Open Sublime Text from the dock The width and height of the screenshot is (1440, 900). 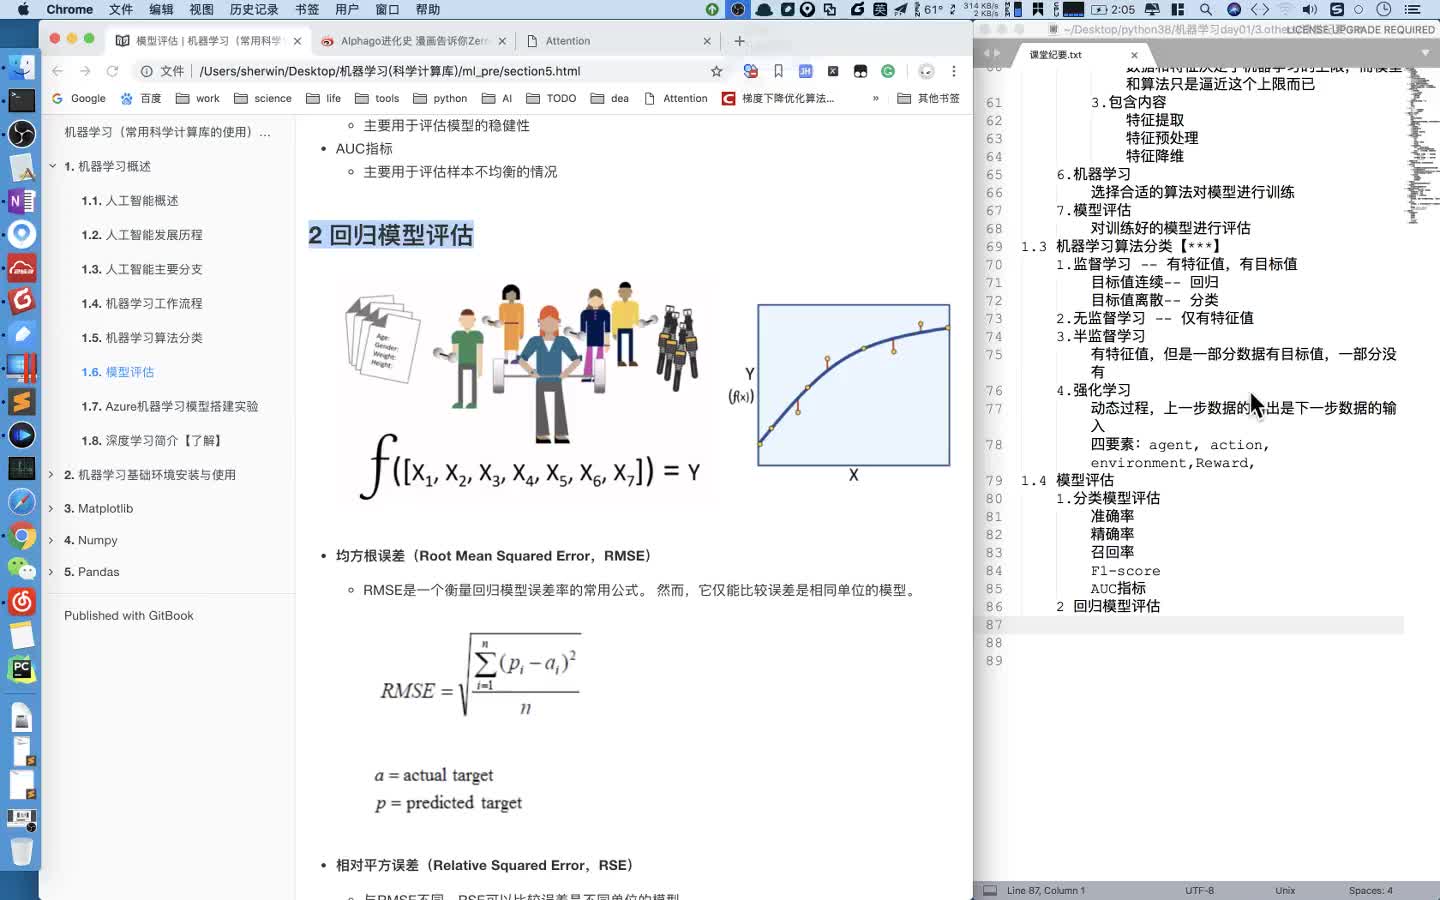(x=21, y=401)
